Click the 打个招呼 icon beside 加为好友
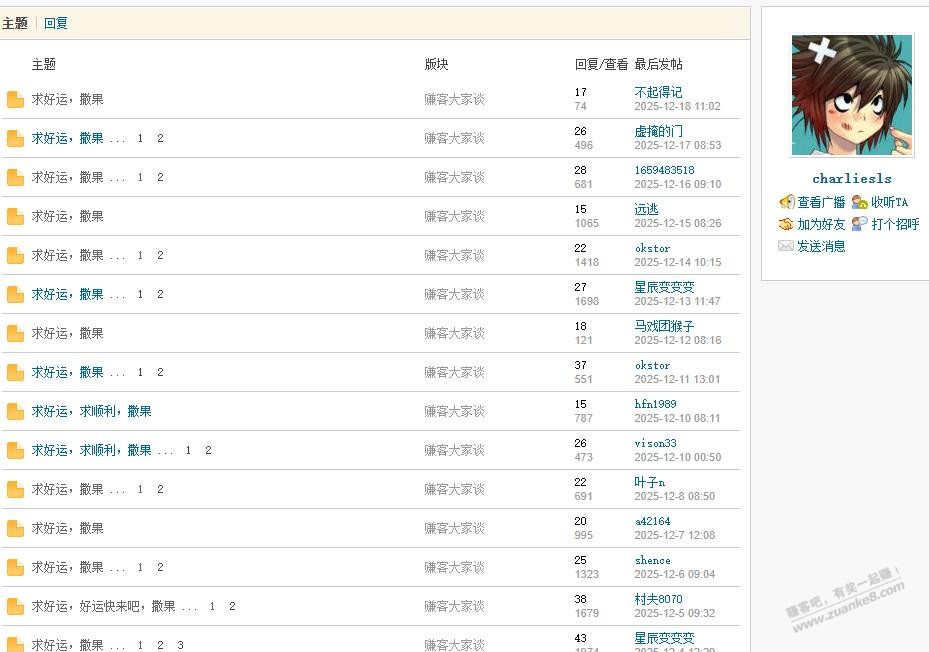Screen dimensions: 929x652 860,224
